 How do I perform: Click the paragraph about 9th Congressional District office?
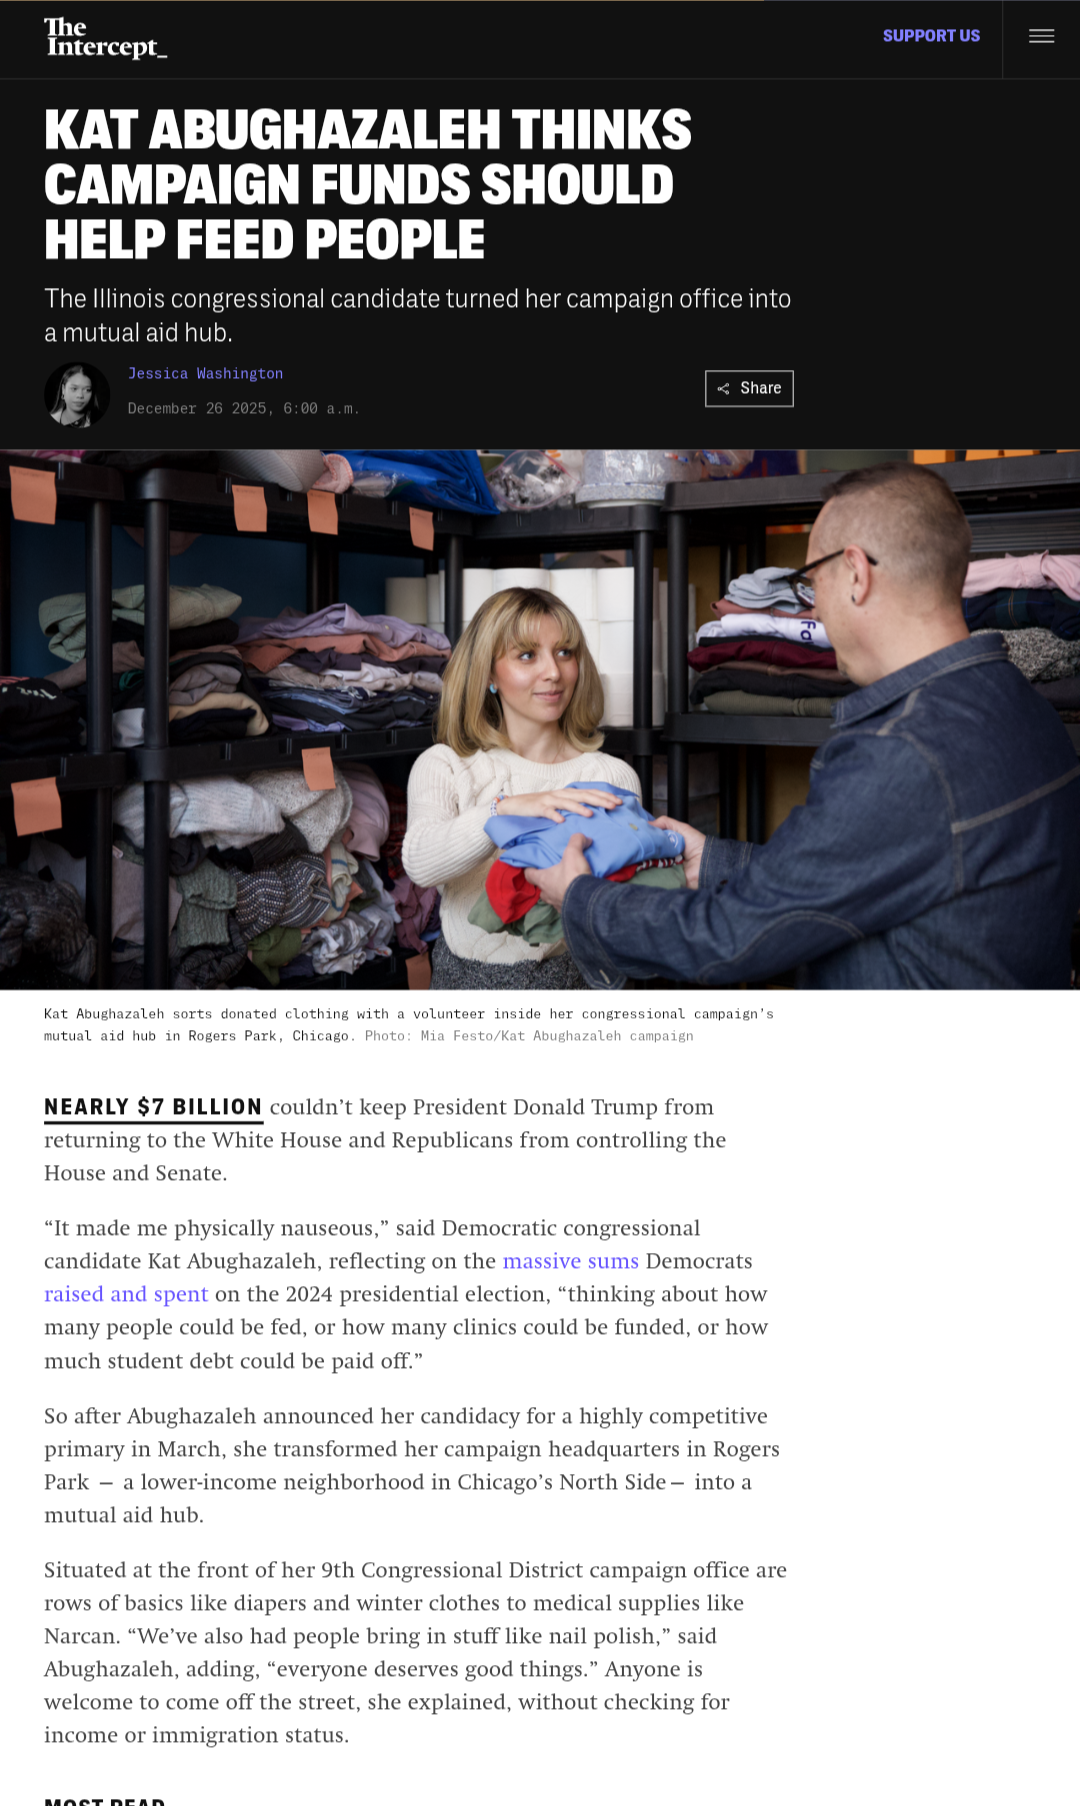point(415,1652)
